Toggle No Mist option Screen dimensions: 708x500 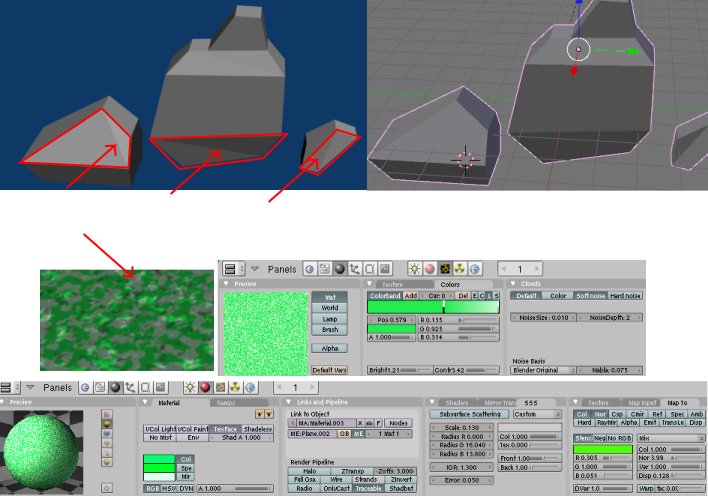pyautogui.click(x=160, y=438)
